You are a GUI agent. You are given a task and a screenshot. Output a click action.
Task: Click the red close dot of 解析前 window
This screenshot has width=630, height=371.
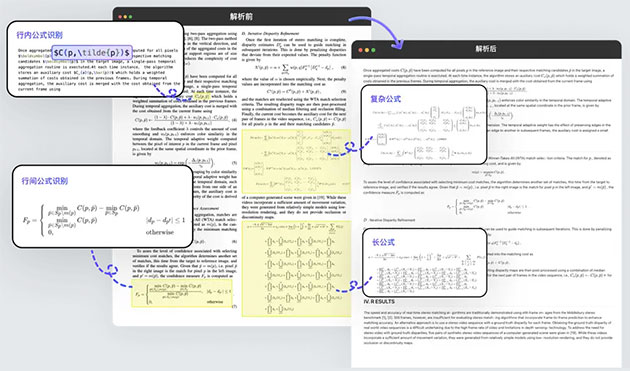tap(120, 17)
